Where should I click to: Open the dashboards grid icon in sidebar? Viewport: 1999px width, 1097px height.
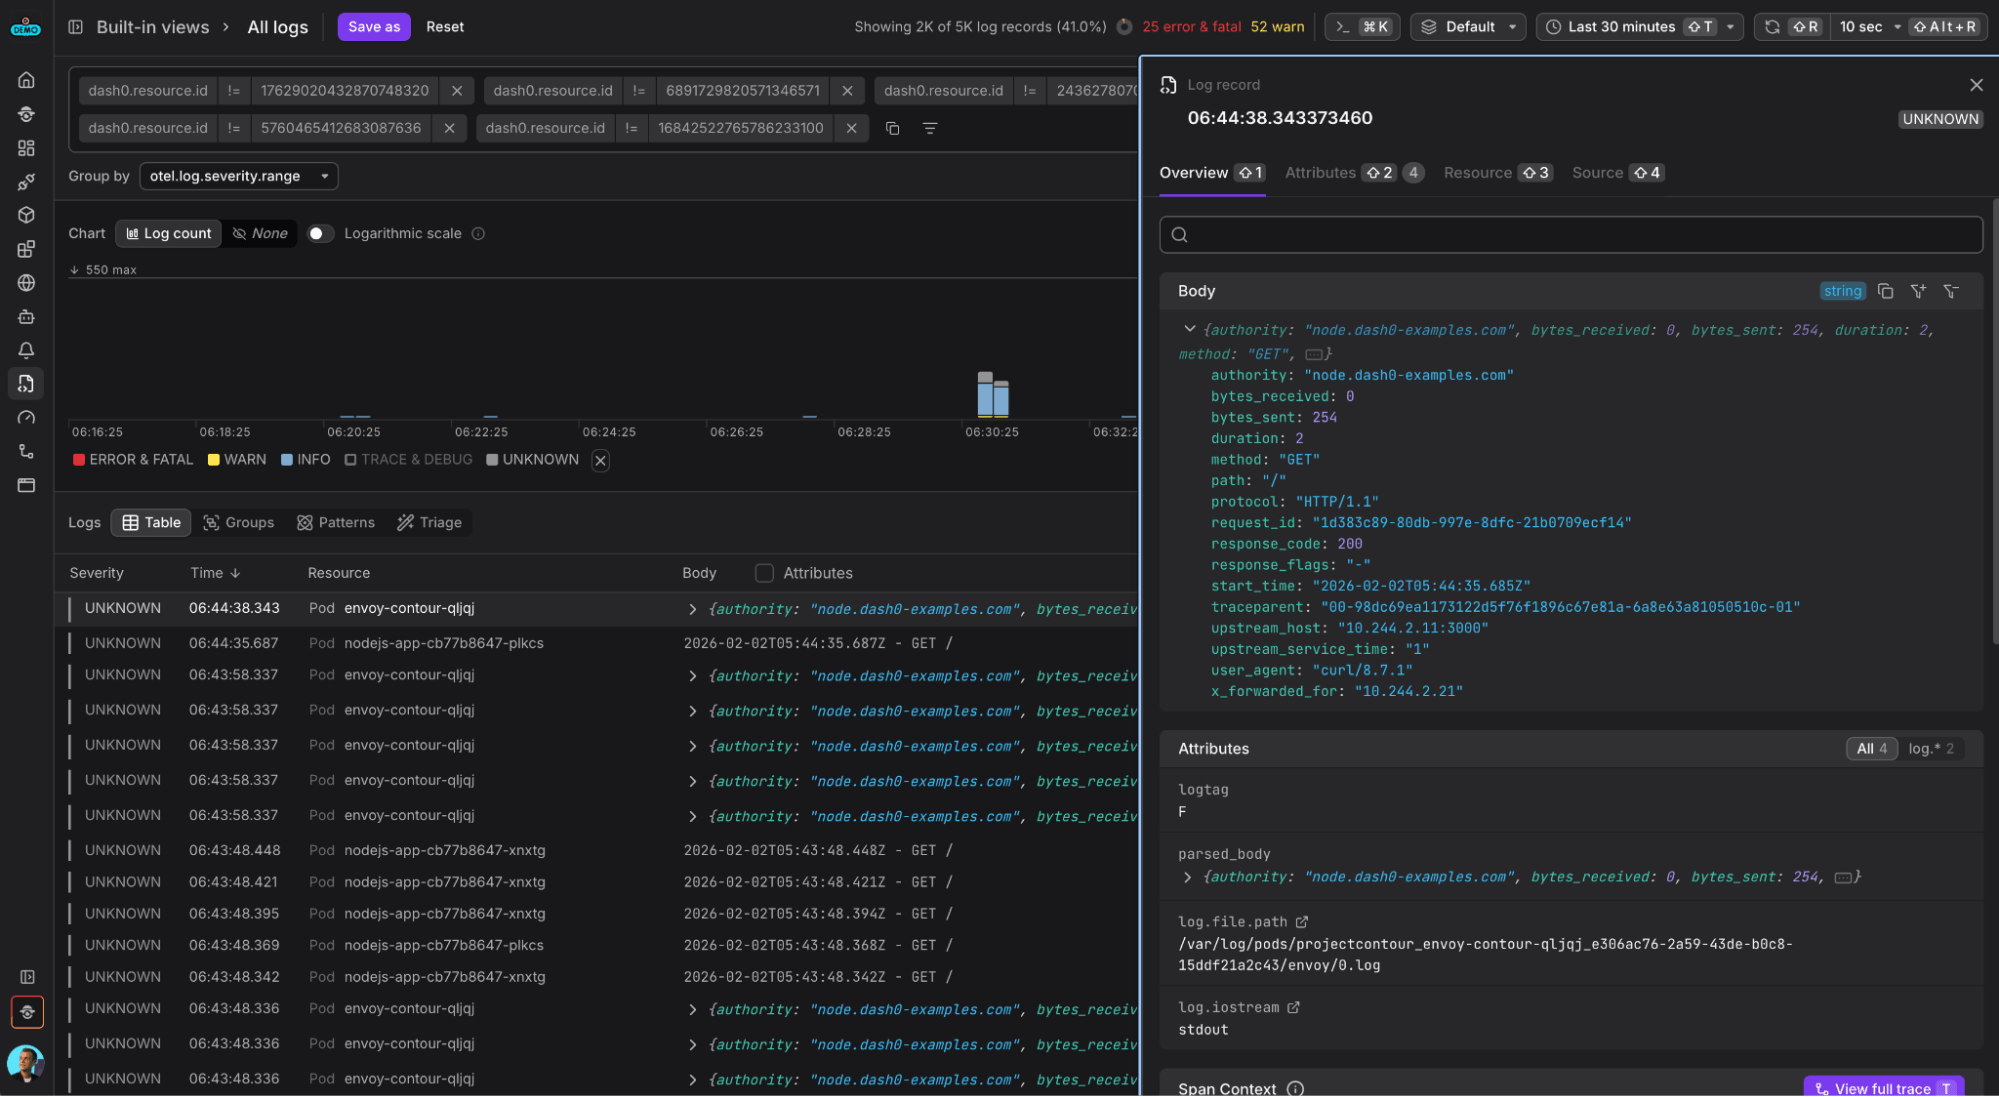[x=27, y=148]
